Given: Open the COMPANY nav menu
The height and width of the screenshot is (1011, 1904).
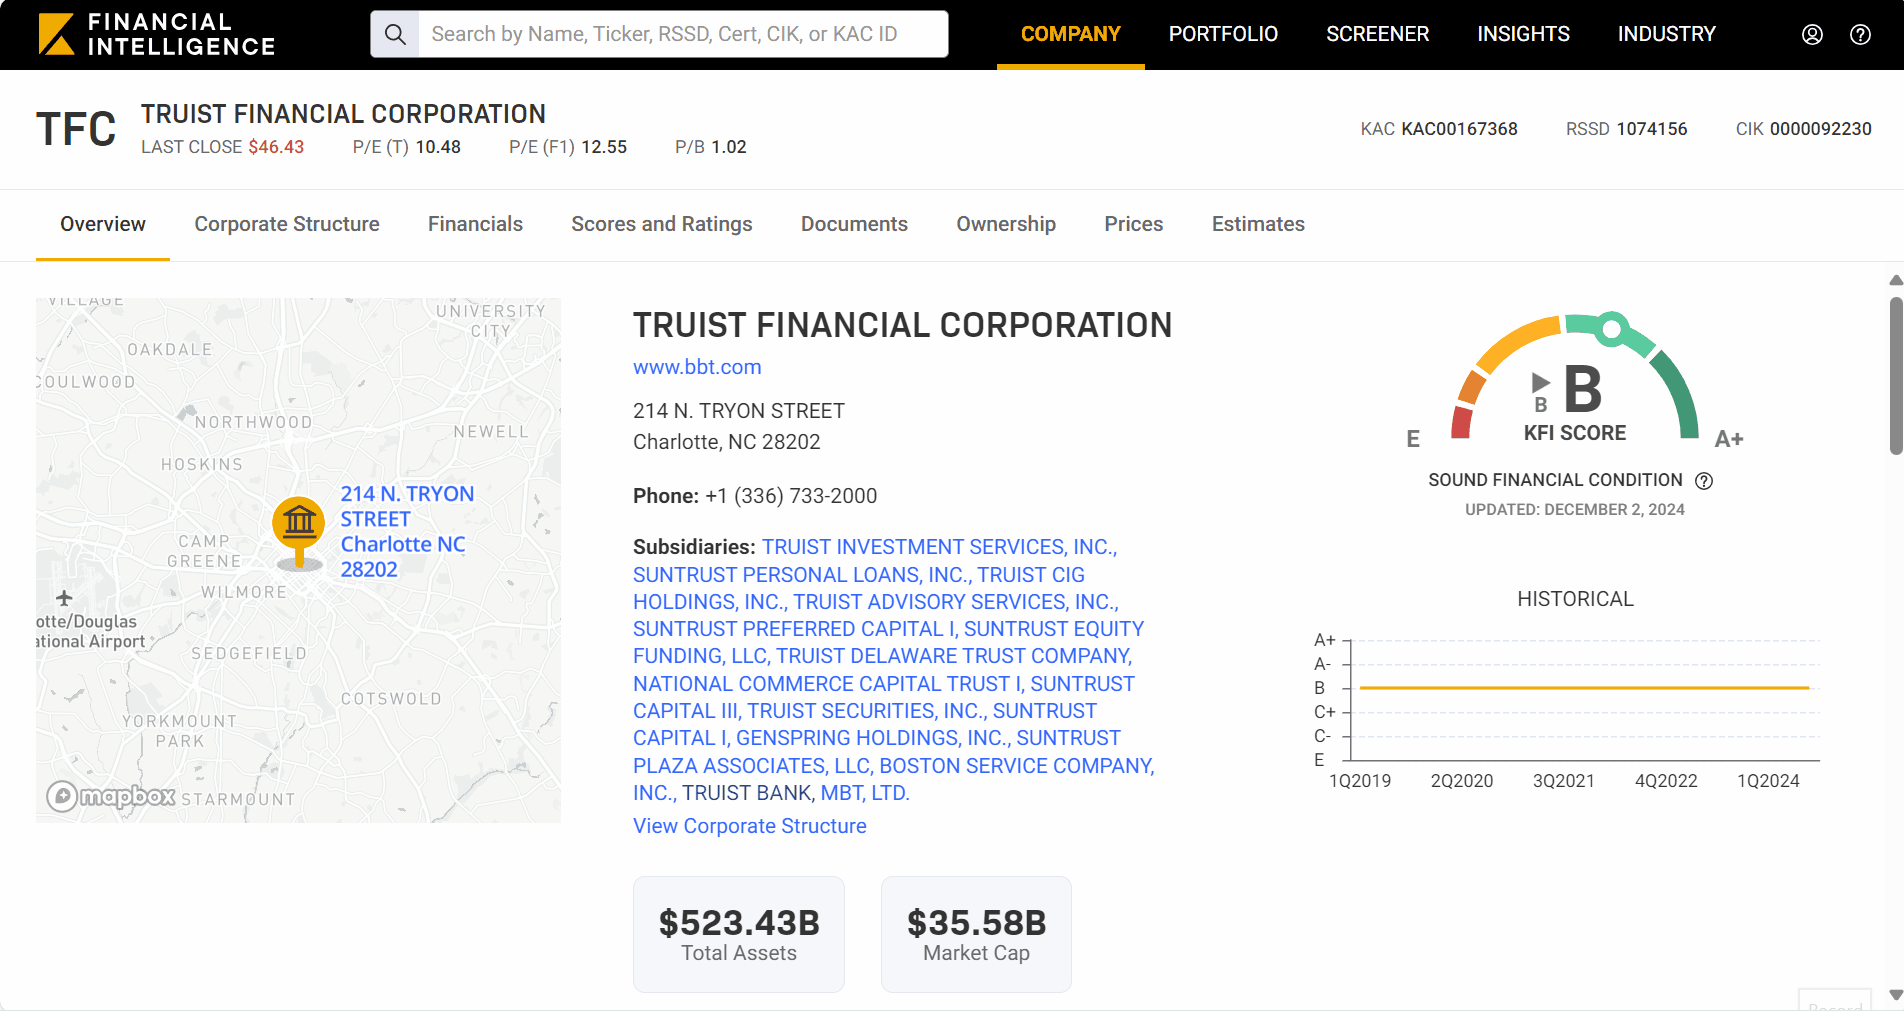Looking at the screenshot, I should click(x=1070, y=34).
